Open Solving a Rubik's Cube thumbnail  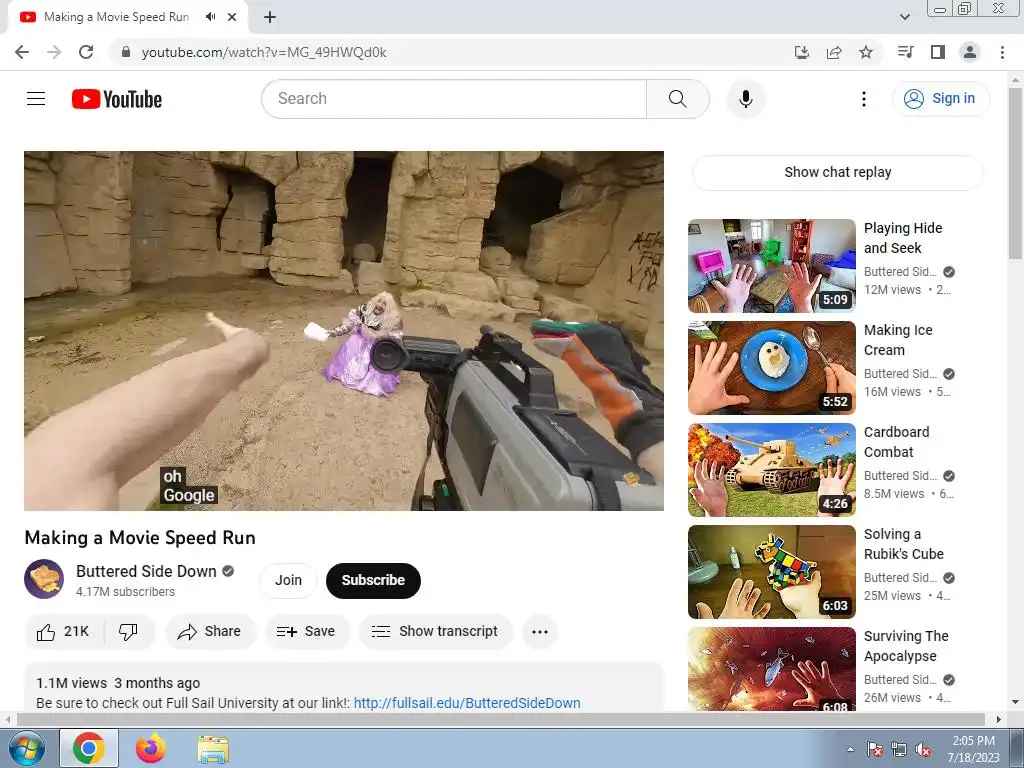(x=772, y=571)
